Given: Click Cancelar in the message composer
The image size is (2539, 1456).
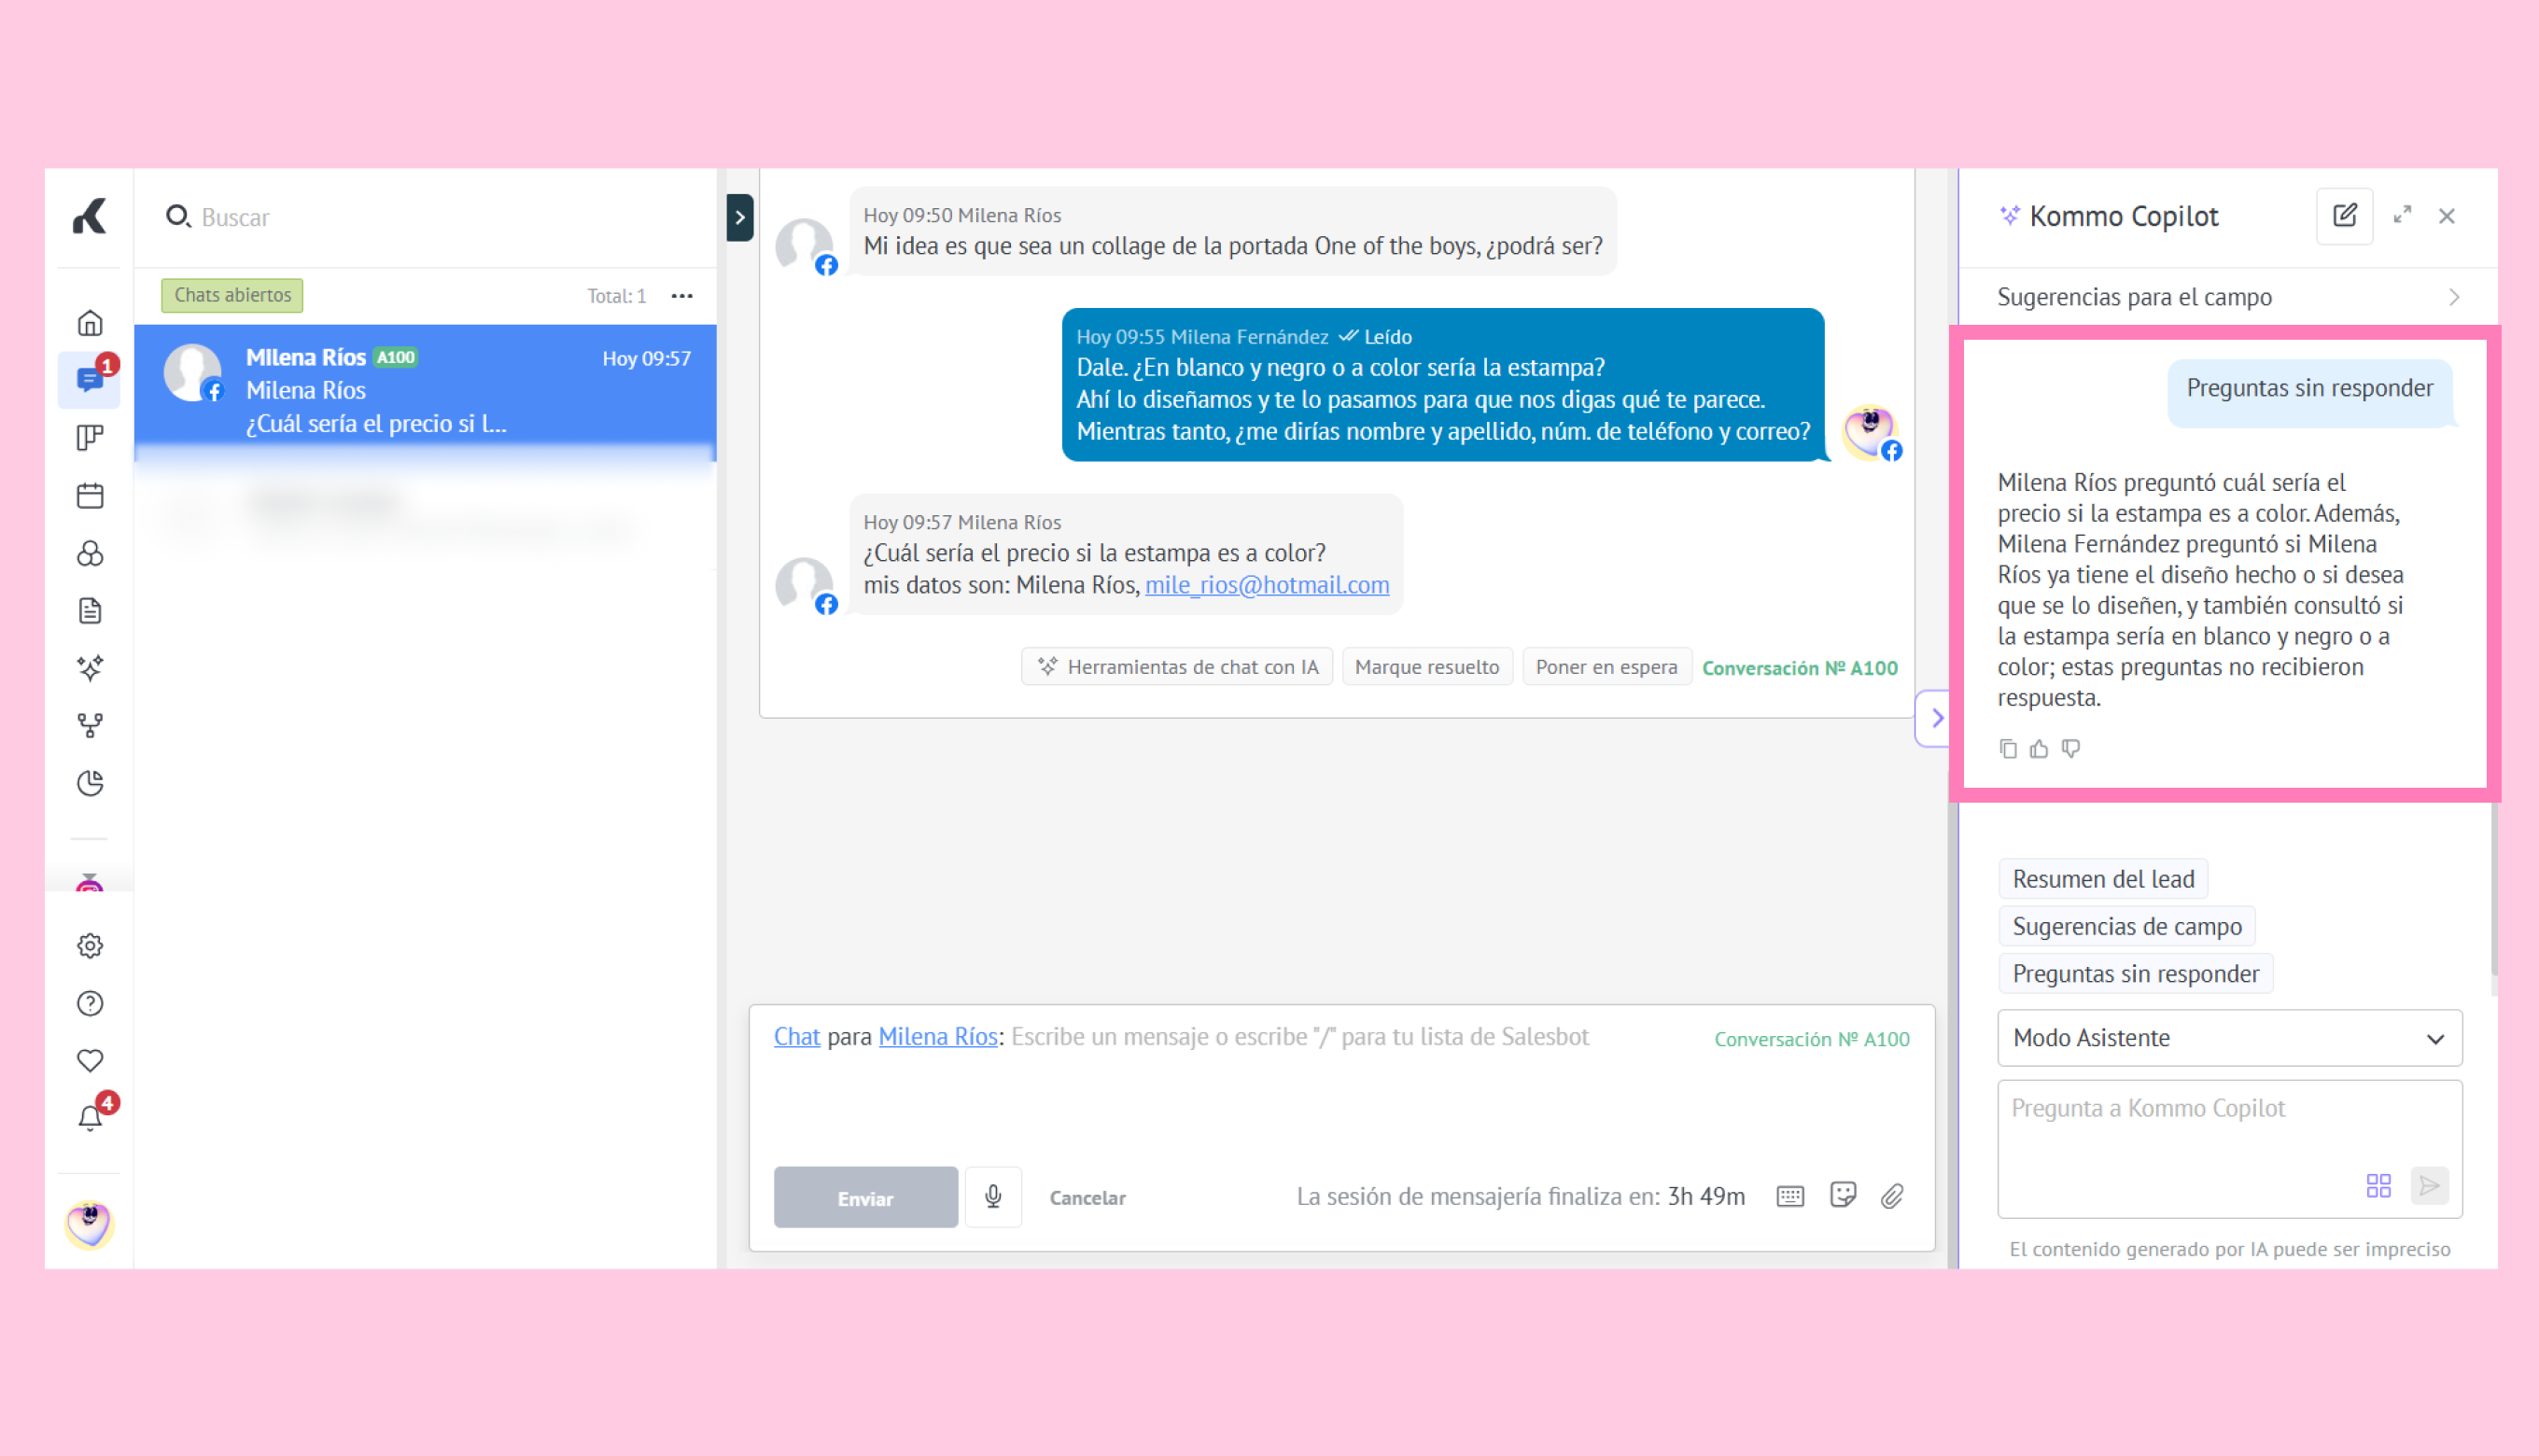Looking at the screenshot, I should (x=1087, y=1198).
